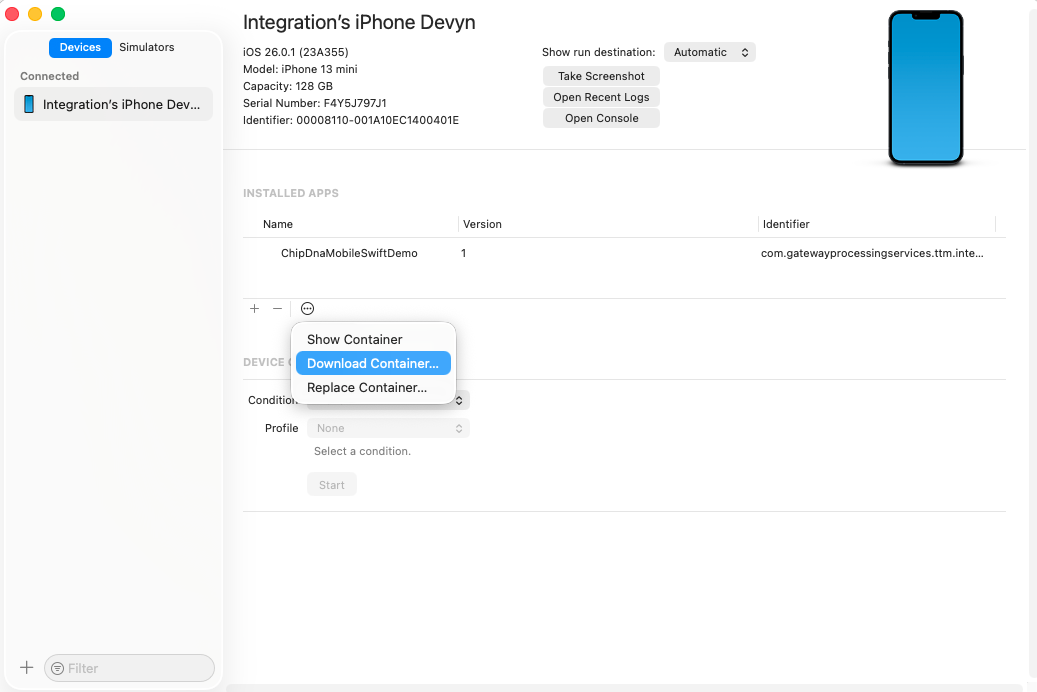Click inside the Filter search field

[x=130, y=668]
